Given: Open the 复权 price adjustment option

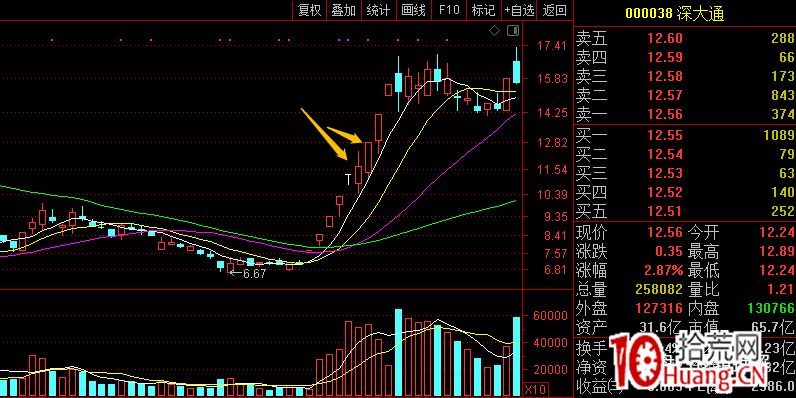Looking at the screenshot, I should click(310, 10).
